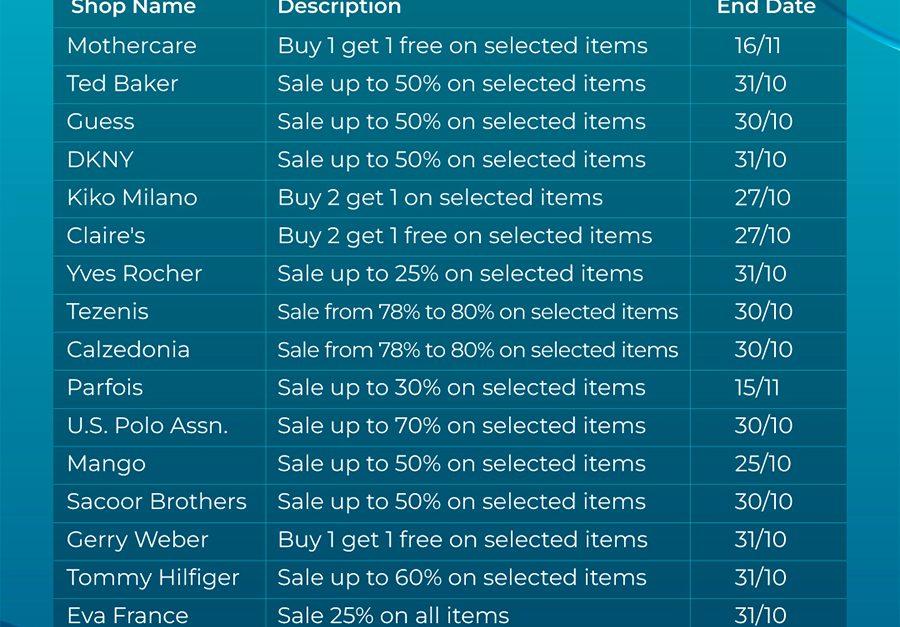Select Mango end date 25/10
Screen dimensions: 900x627
(763, 463)
